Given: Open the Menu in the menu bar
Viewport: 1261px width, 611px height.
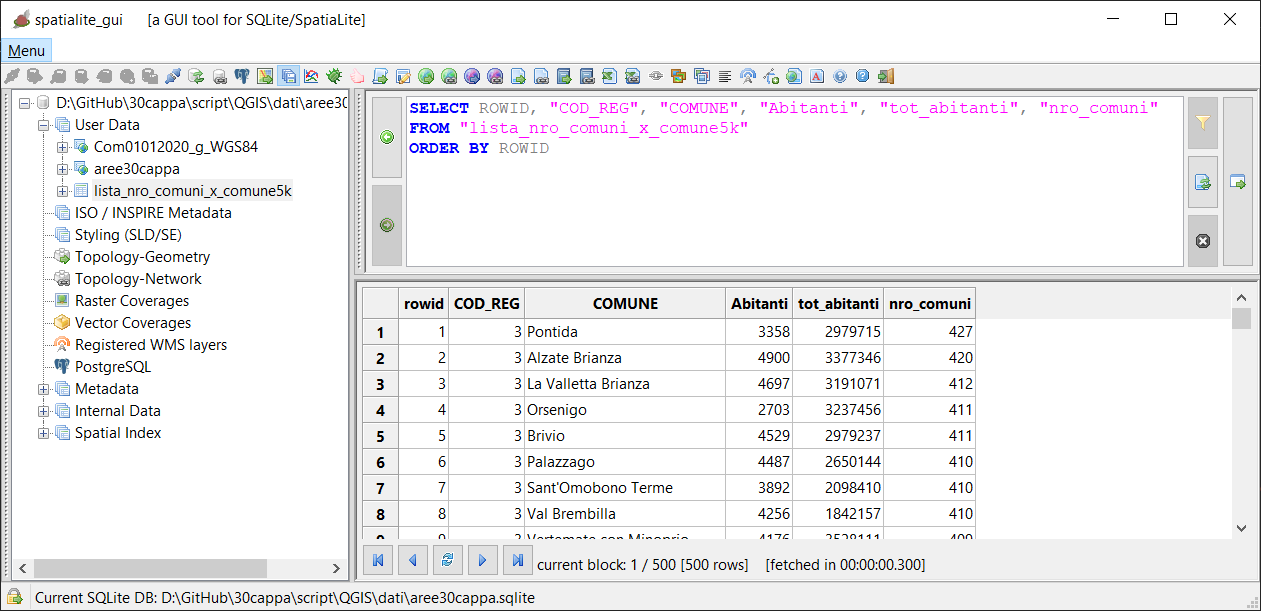Looking at the screenshot, I should [x=26, y=51].
